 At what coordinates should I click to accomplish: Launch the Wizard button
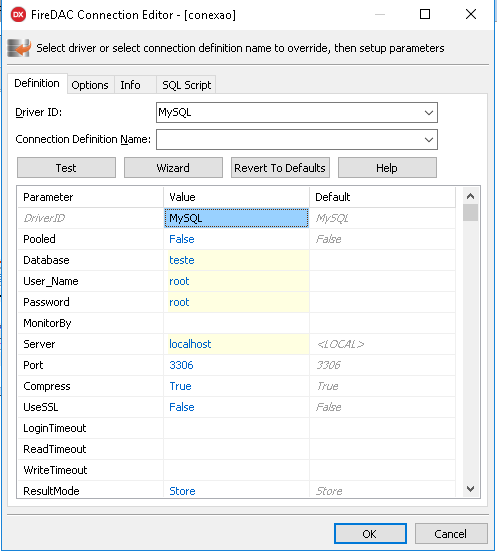[173, 168]
